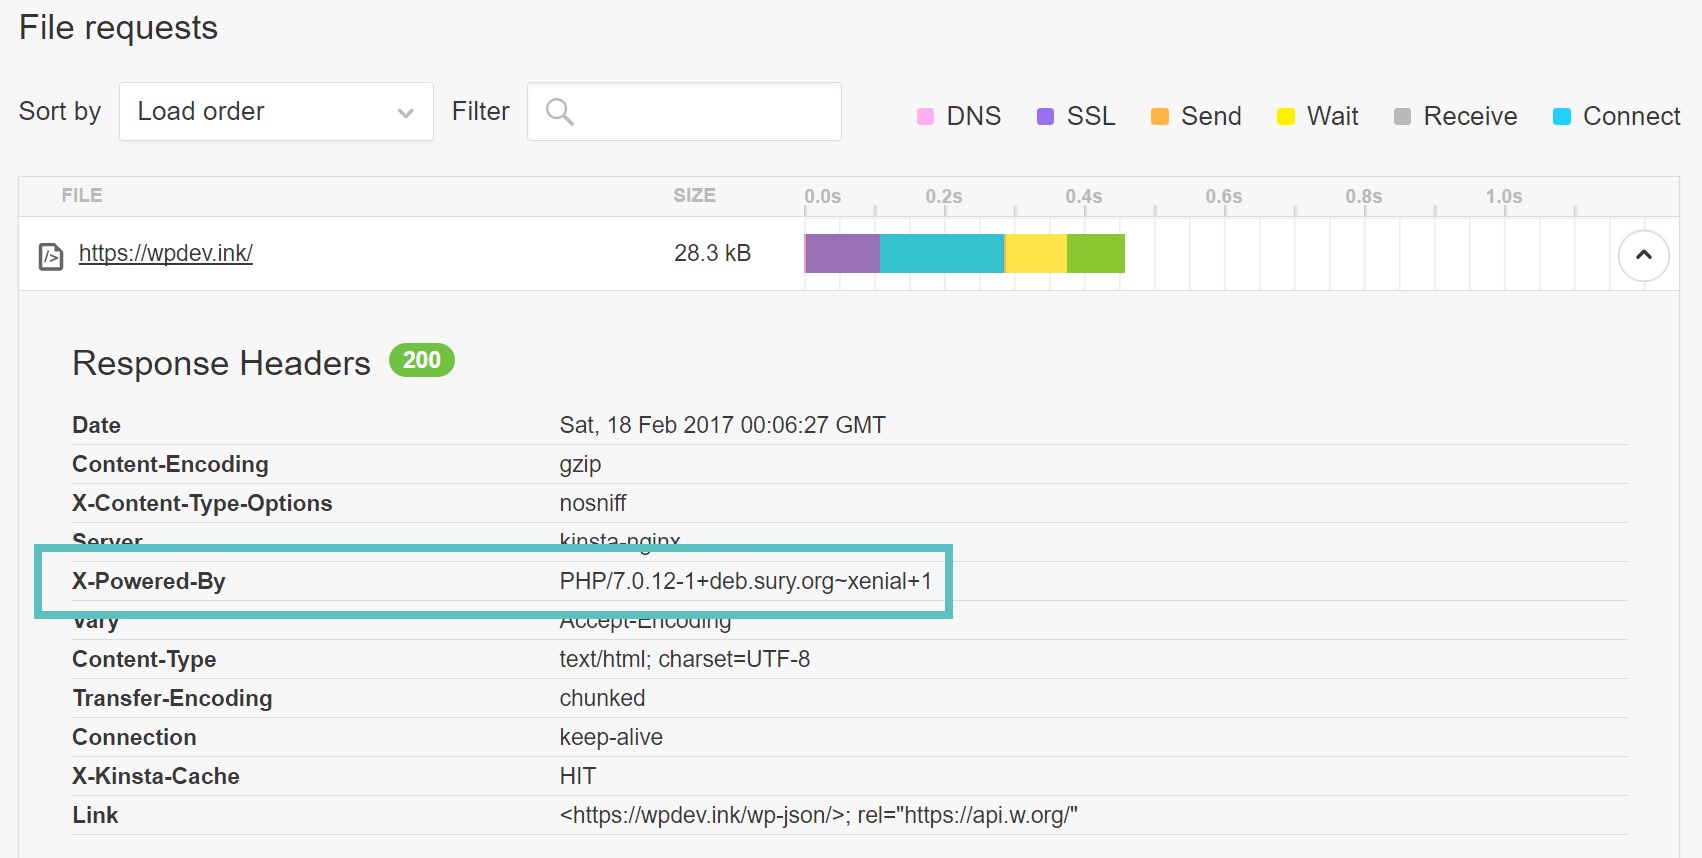
Task: Click the SSL purple legend swatch
Action: click(1046, 117)
